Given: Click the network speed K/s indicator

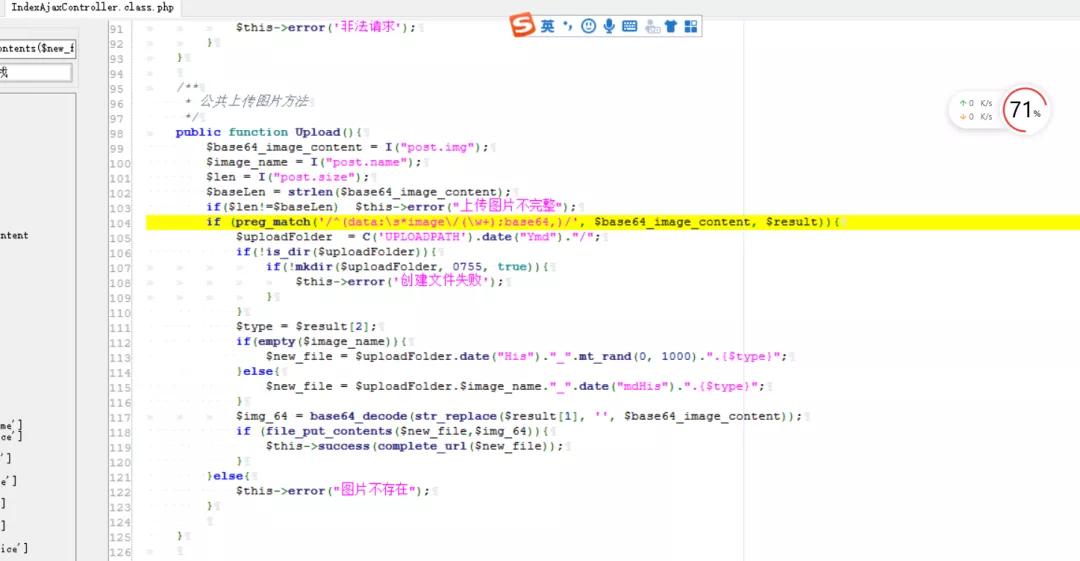Looking at the screenshot, I should point(975,110).
